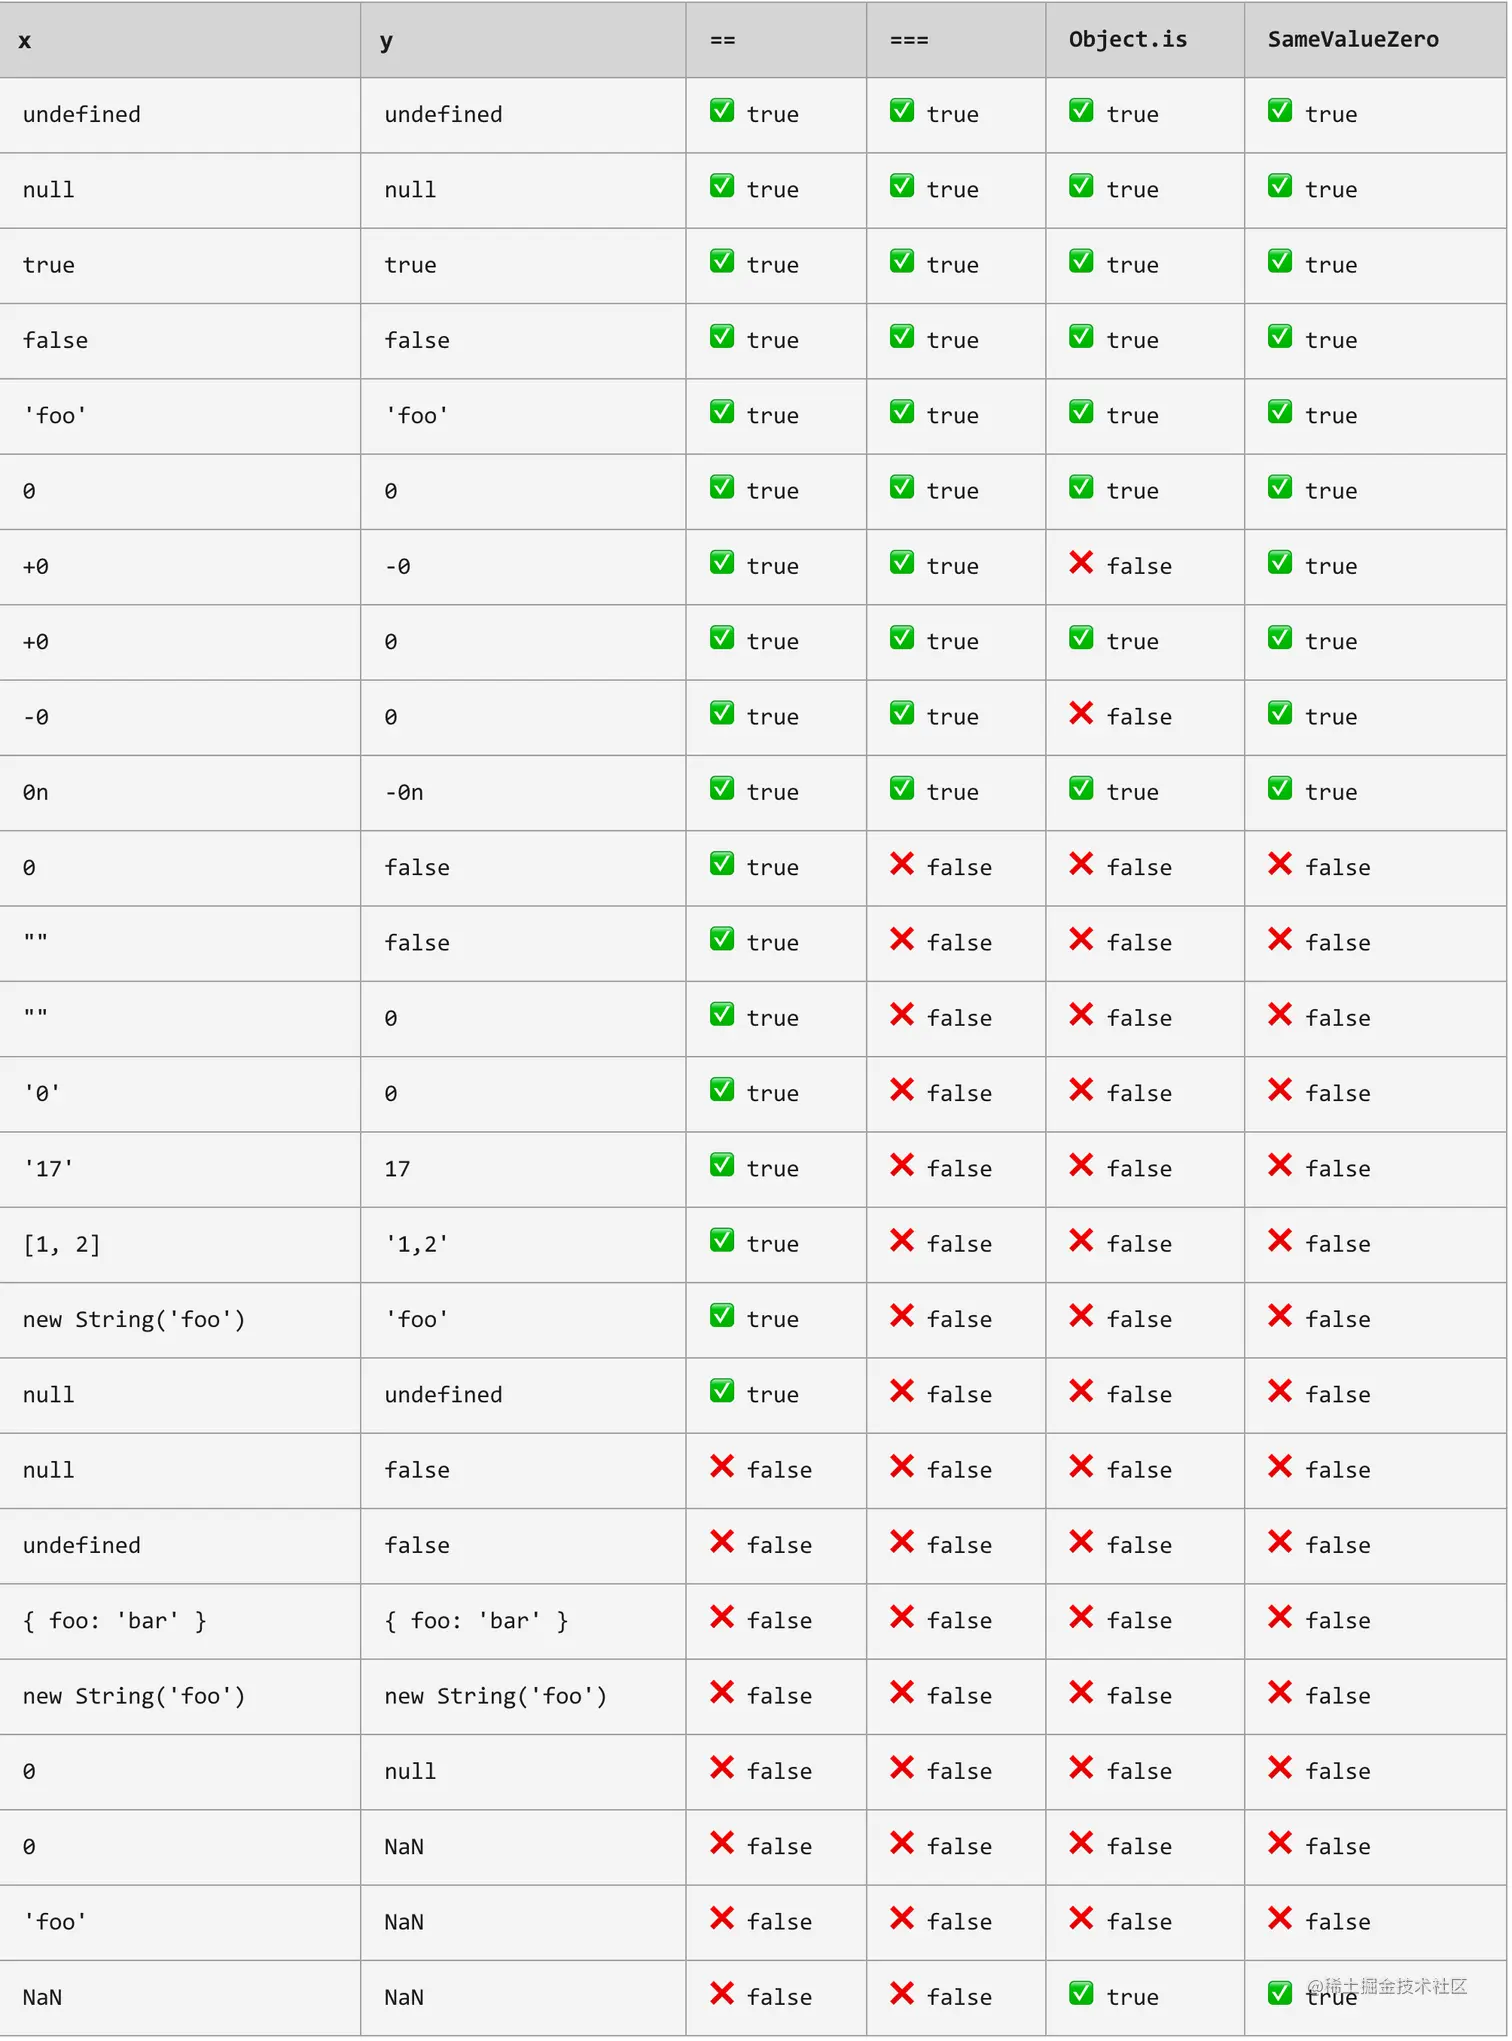The image size is (1512, 2041).
Task: Click green checkbox under == in undefined/undefined row
Action: (721, 111)
